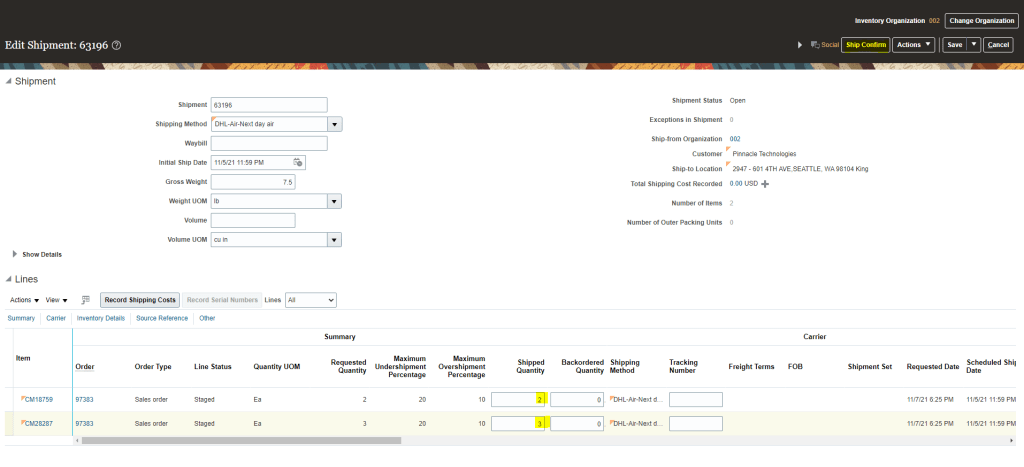Open item link CM18759
Image resolution: width=1024 pixels, height=467 pixels.
40,398
